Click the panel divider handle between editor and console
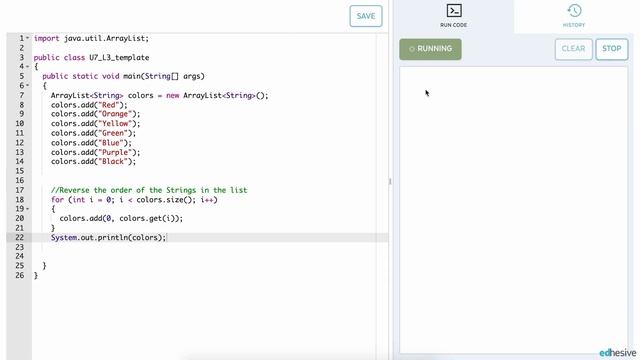Screen dimensions: 640x360 [390, 181]
